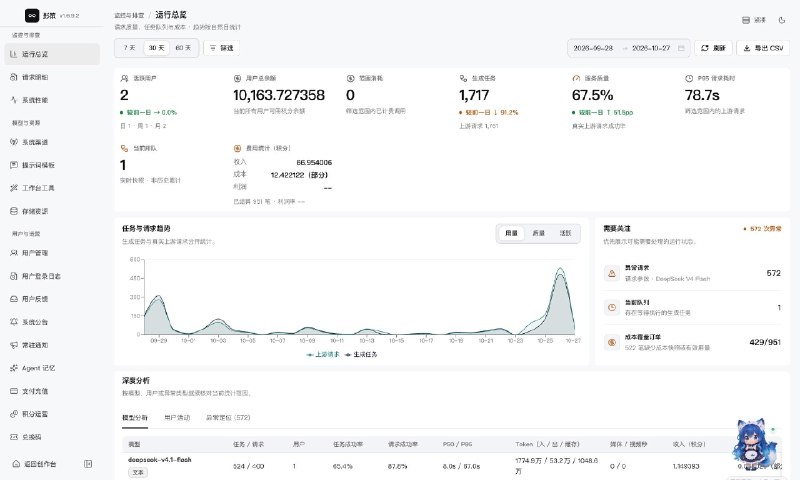Click 用户总余额 value 10,163.727358
800x480 pixels.
tap(279, 95)
